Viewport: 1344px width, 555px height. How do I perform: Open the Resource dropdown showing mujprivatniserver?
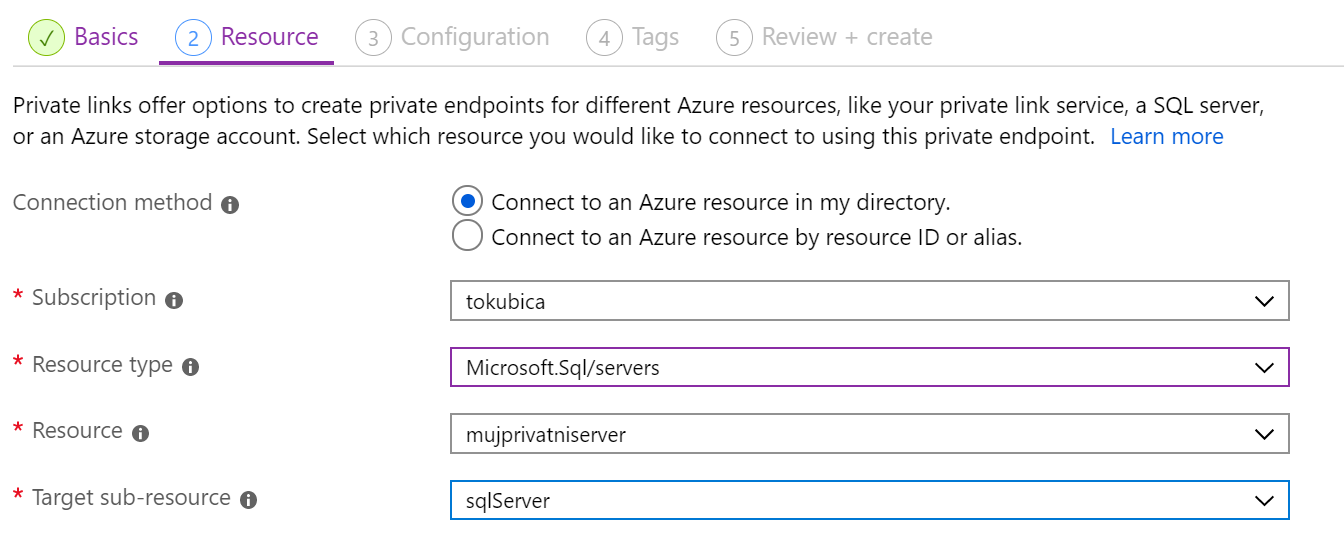point(870,434)
